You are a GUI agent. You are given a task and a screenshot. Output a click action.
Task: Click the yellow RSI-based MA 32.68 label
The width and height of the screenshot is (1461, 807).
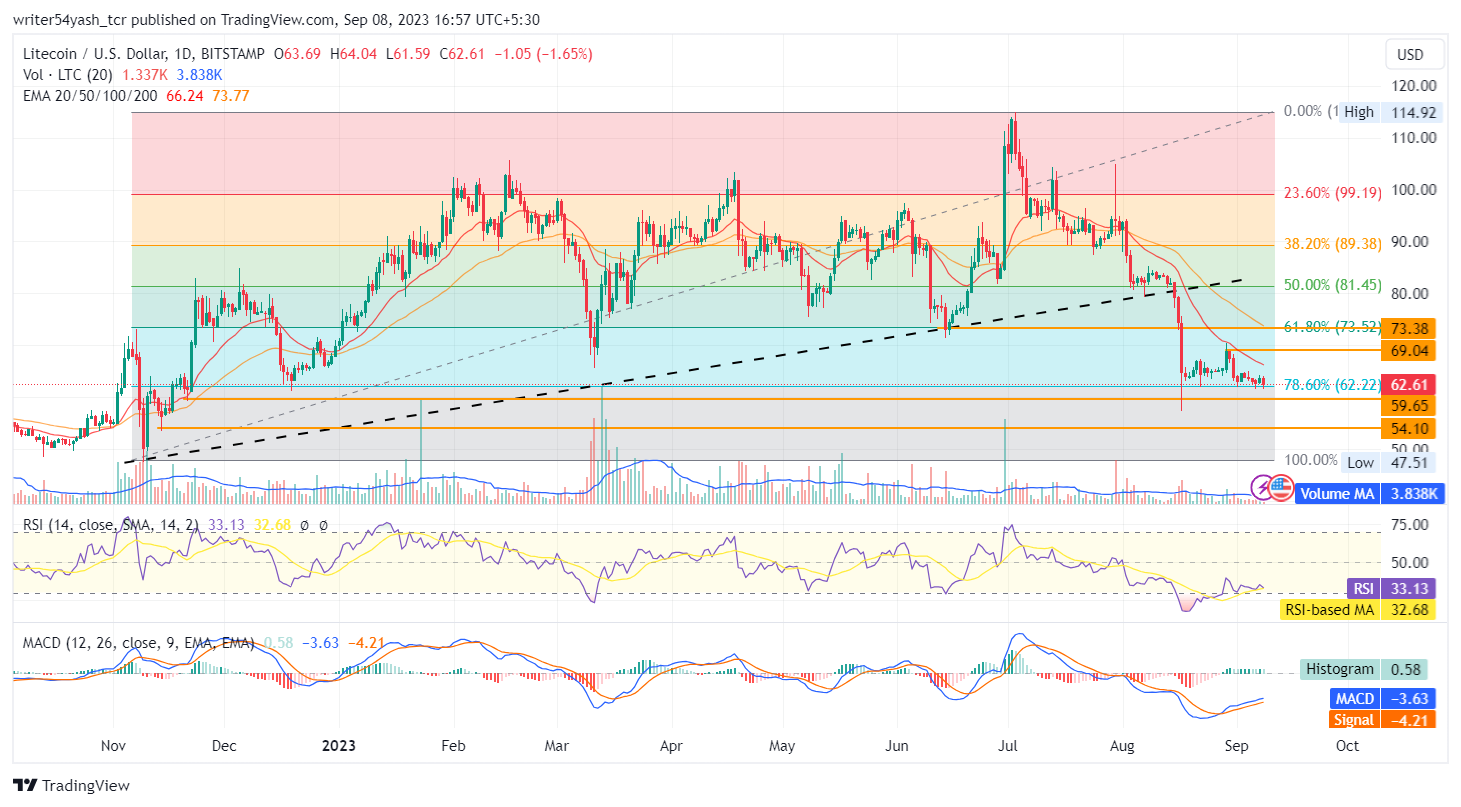[x=1360, y=609]
